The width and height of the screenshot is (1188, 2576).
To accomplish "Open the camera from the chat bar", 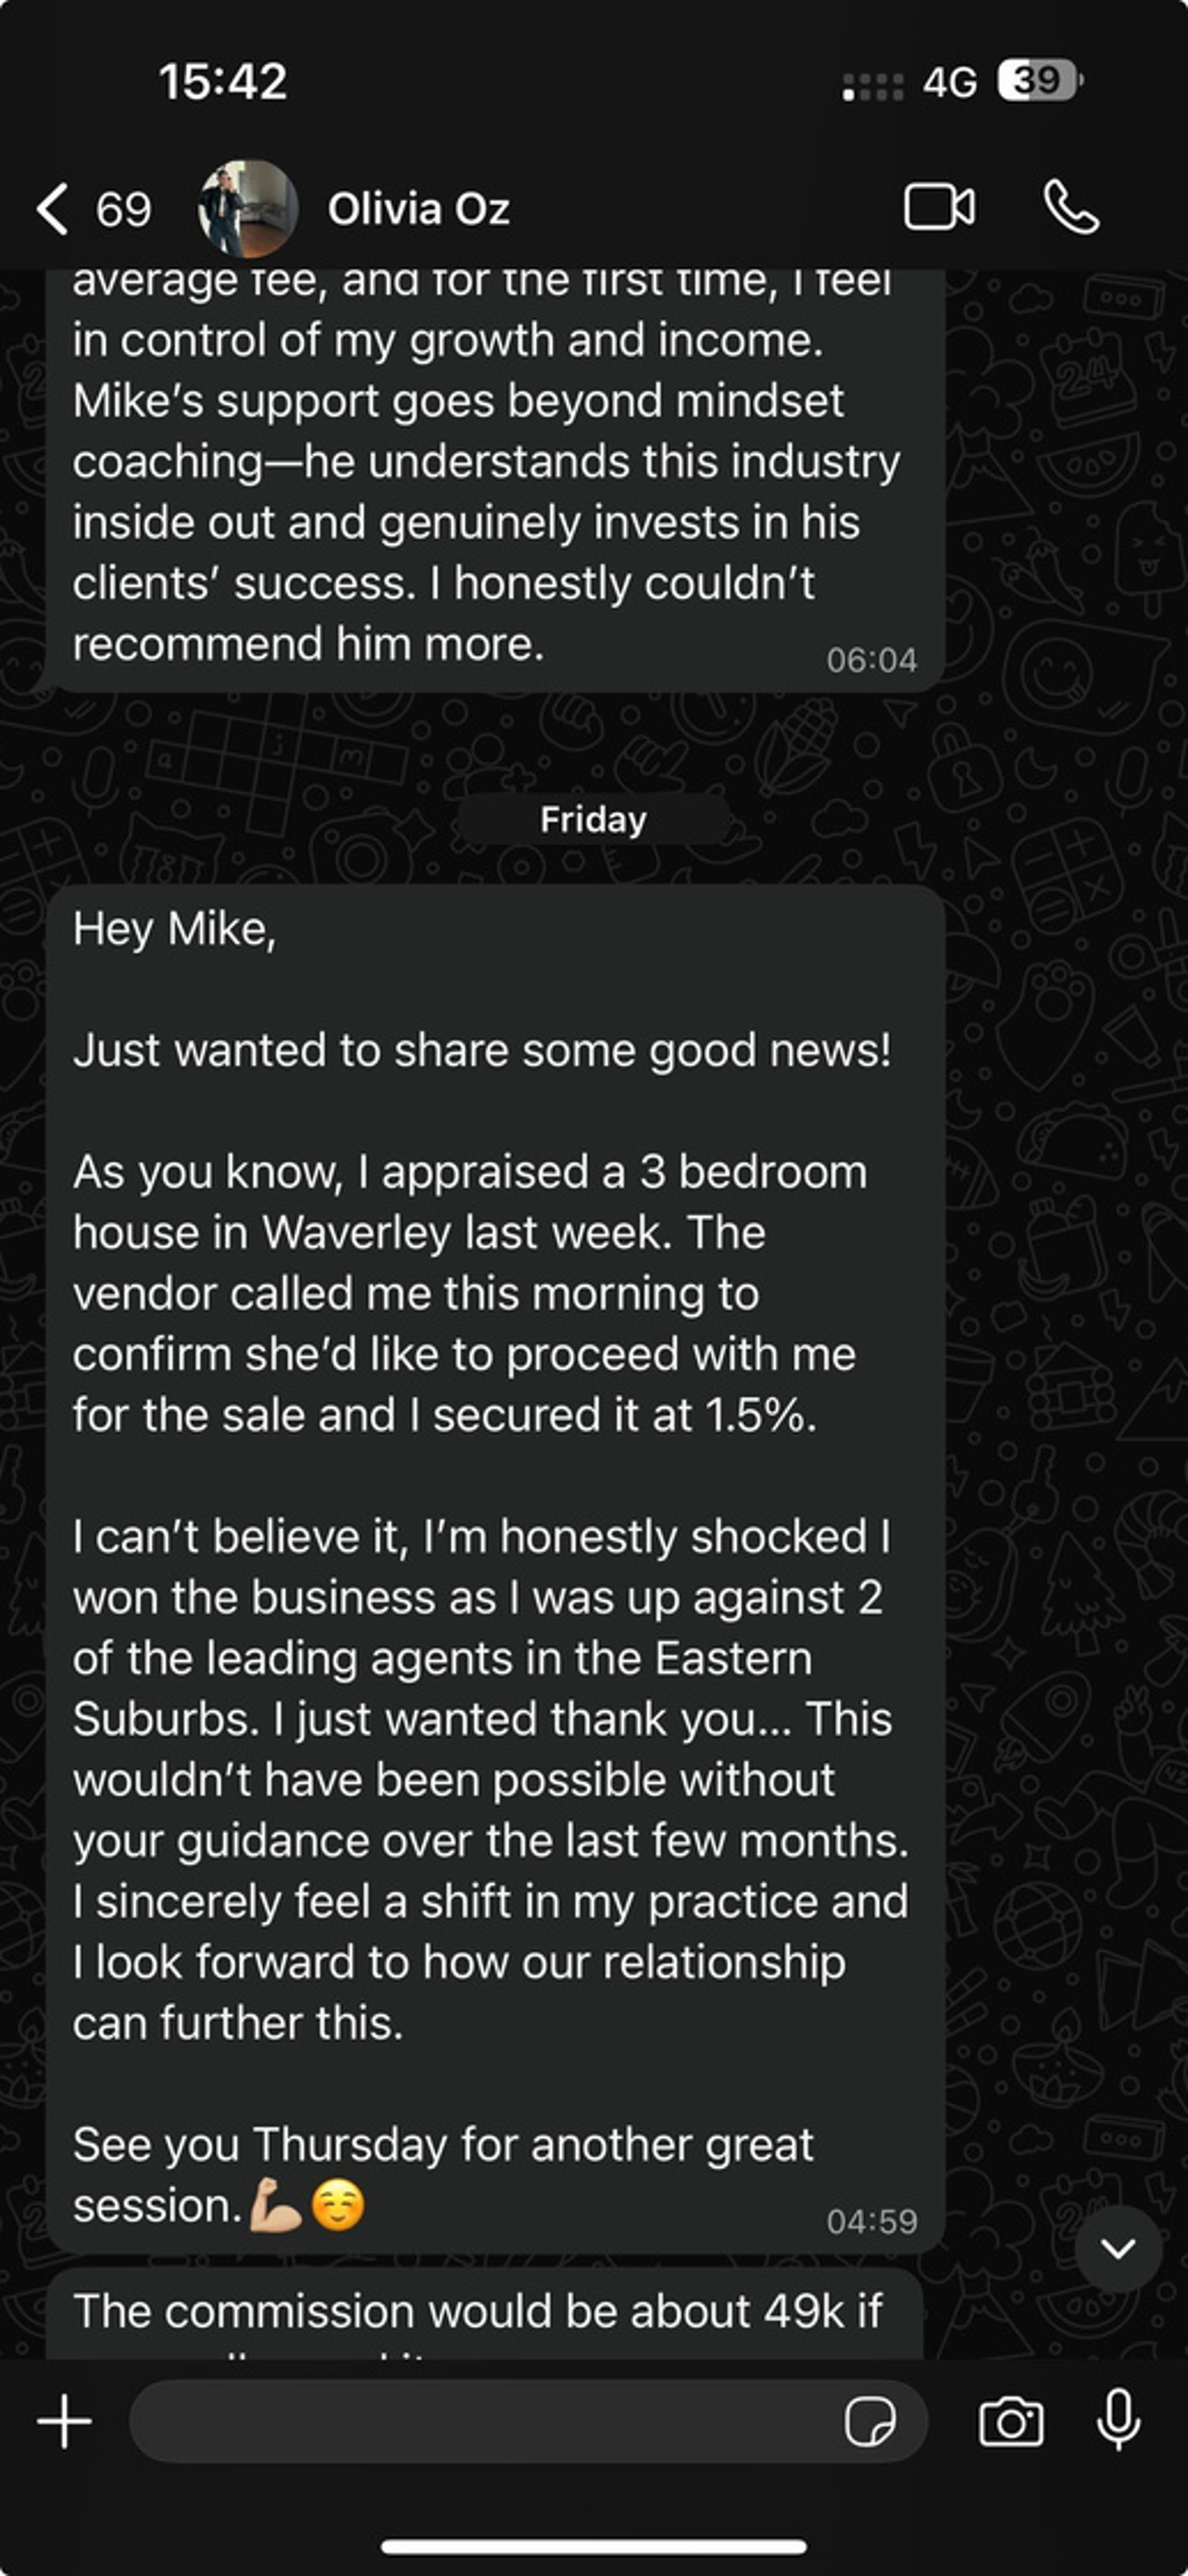I will (x=1010, y=2421).
